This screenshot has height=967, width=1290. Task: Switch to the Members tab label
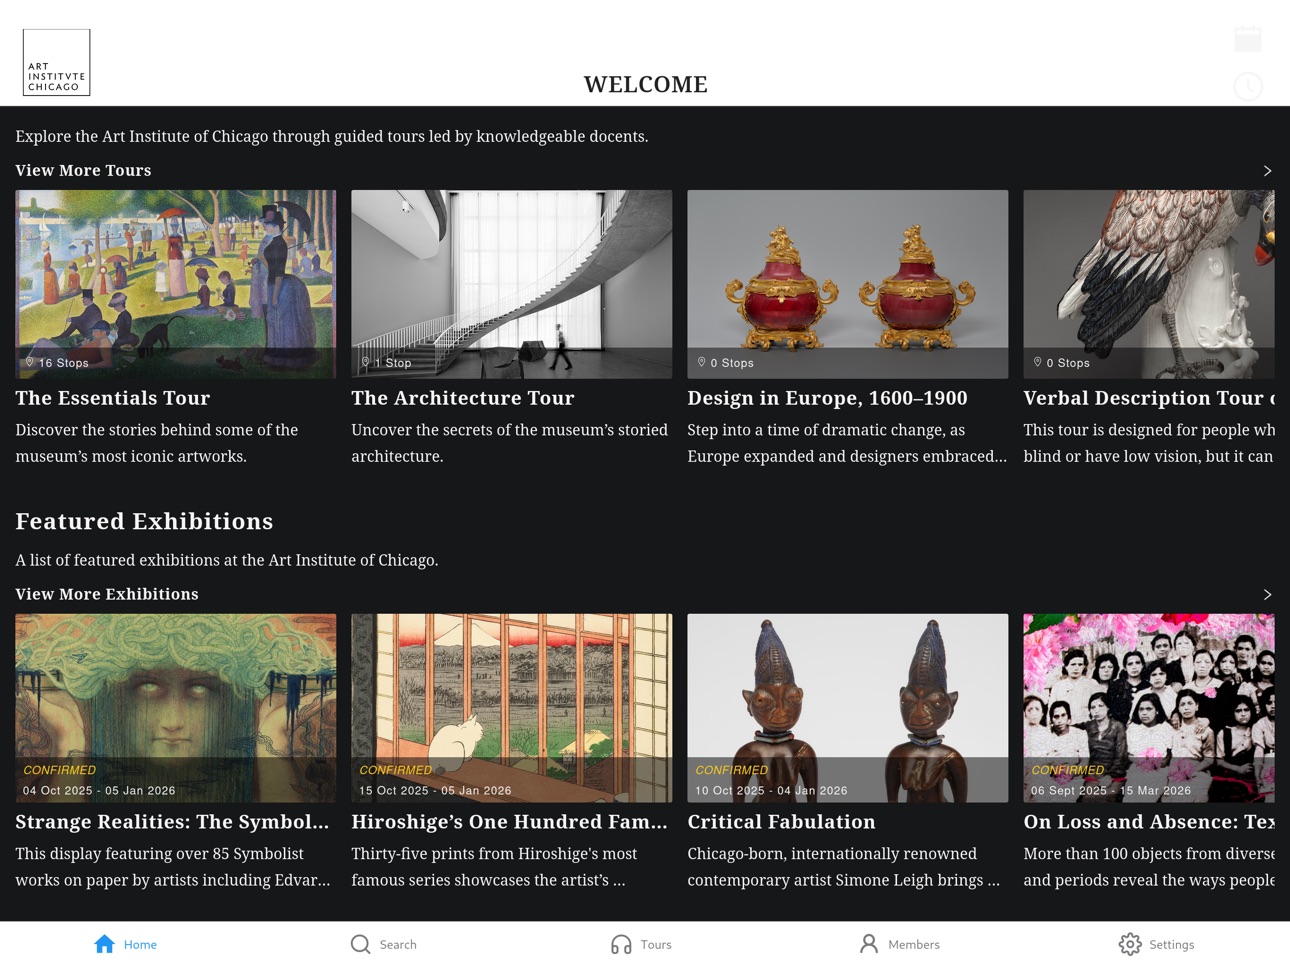pos(914,944)
